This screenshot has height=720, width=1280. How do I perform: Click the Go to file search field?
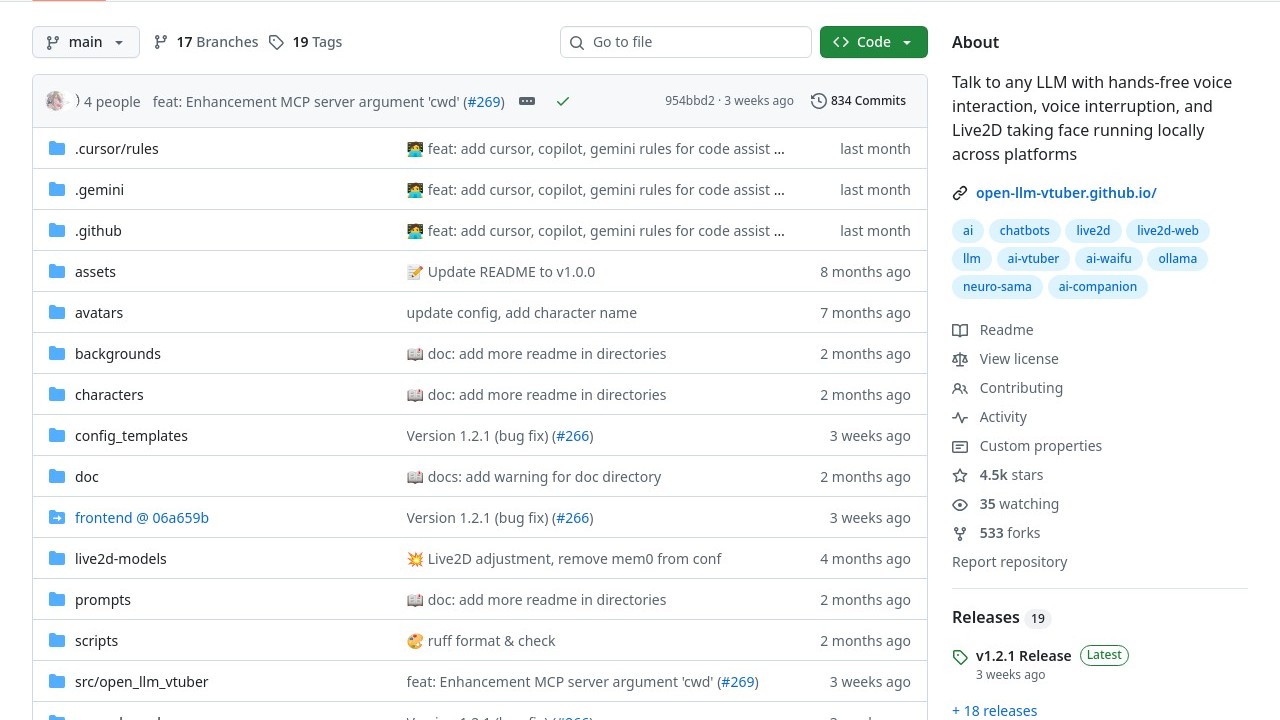point(686,42)
